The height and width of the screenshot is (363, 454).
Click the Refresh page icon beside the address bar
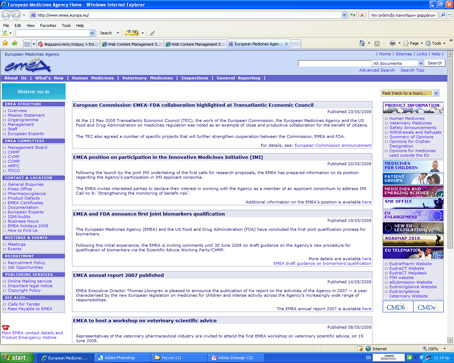coord(353,15)
